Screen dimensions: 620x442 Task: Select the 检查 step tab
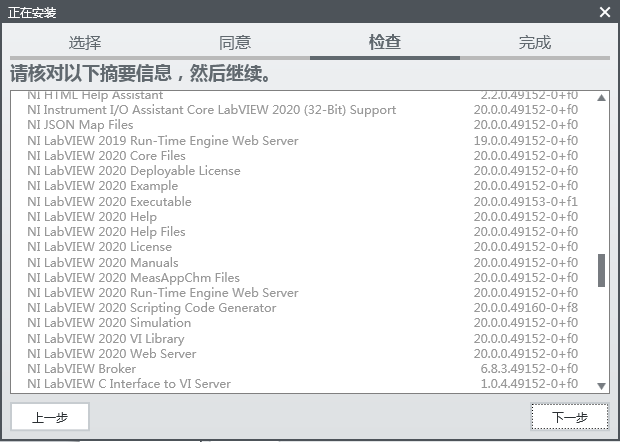385,43
